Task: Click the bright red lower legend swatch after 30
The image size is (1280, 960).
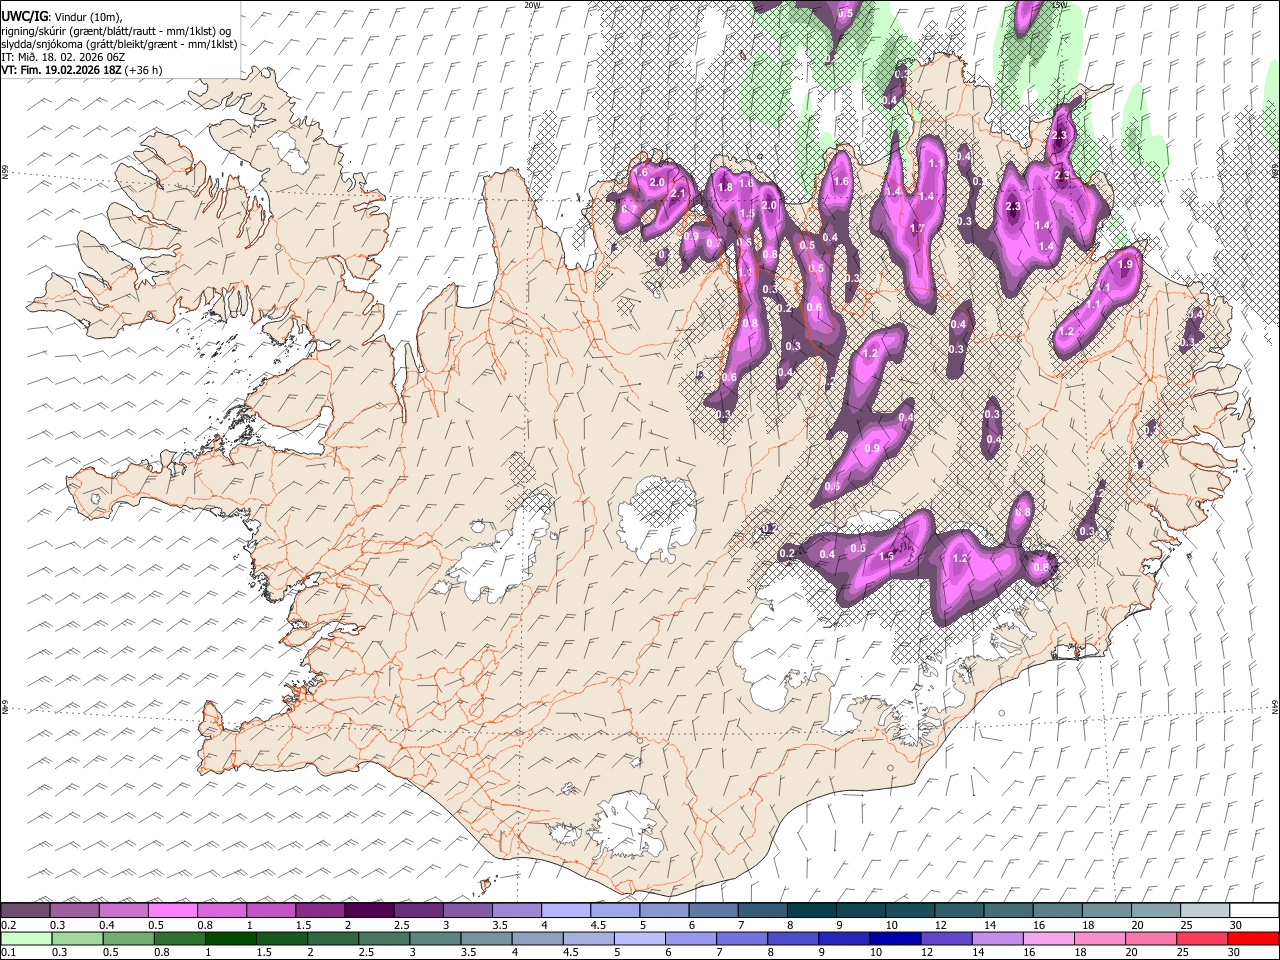Action: pos(1252,938)
